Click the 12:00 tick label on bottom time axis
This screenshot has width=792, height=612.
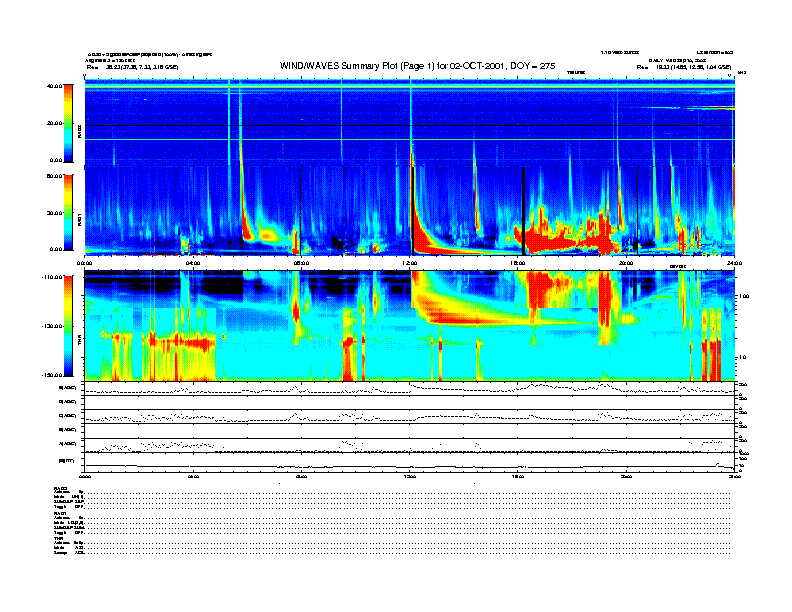point(410,476)
